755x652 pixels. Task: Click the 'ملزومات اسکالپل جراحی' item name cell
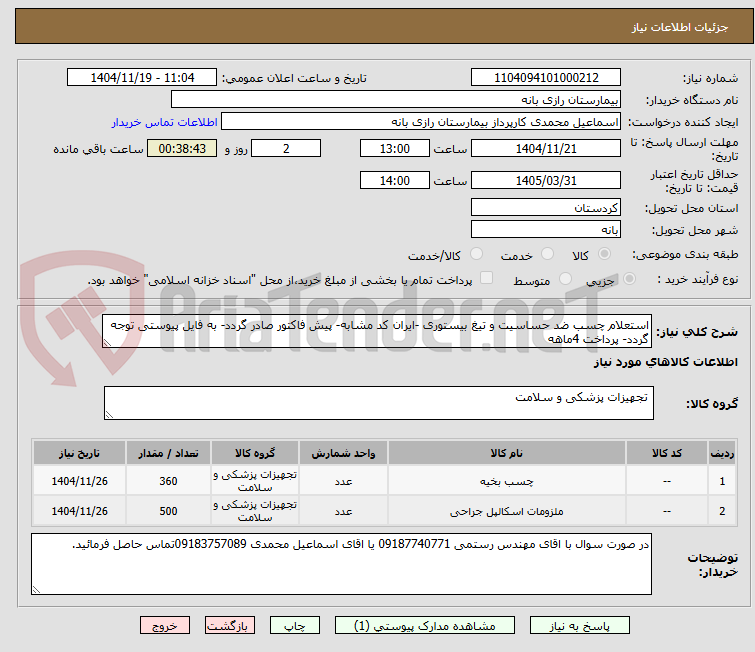pyautogui.click(x=507, y=511)
